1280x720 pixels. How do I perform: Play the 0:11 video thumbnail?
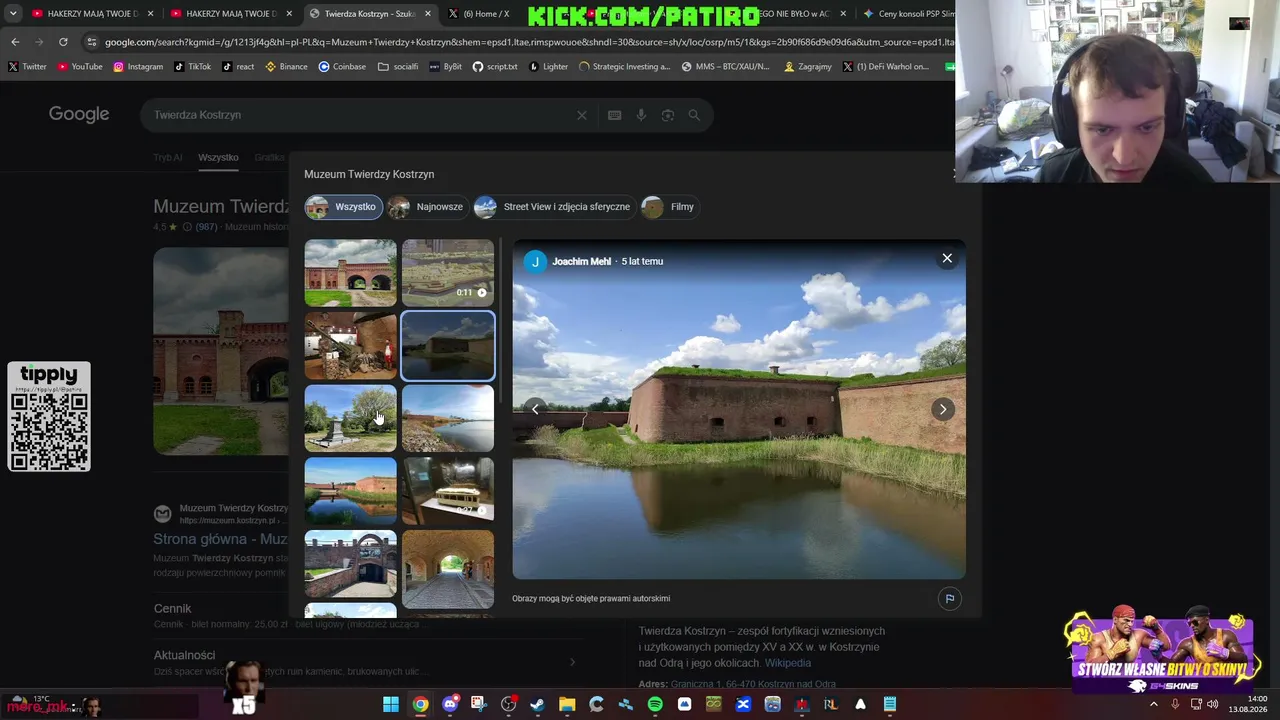coord(448,273)
